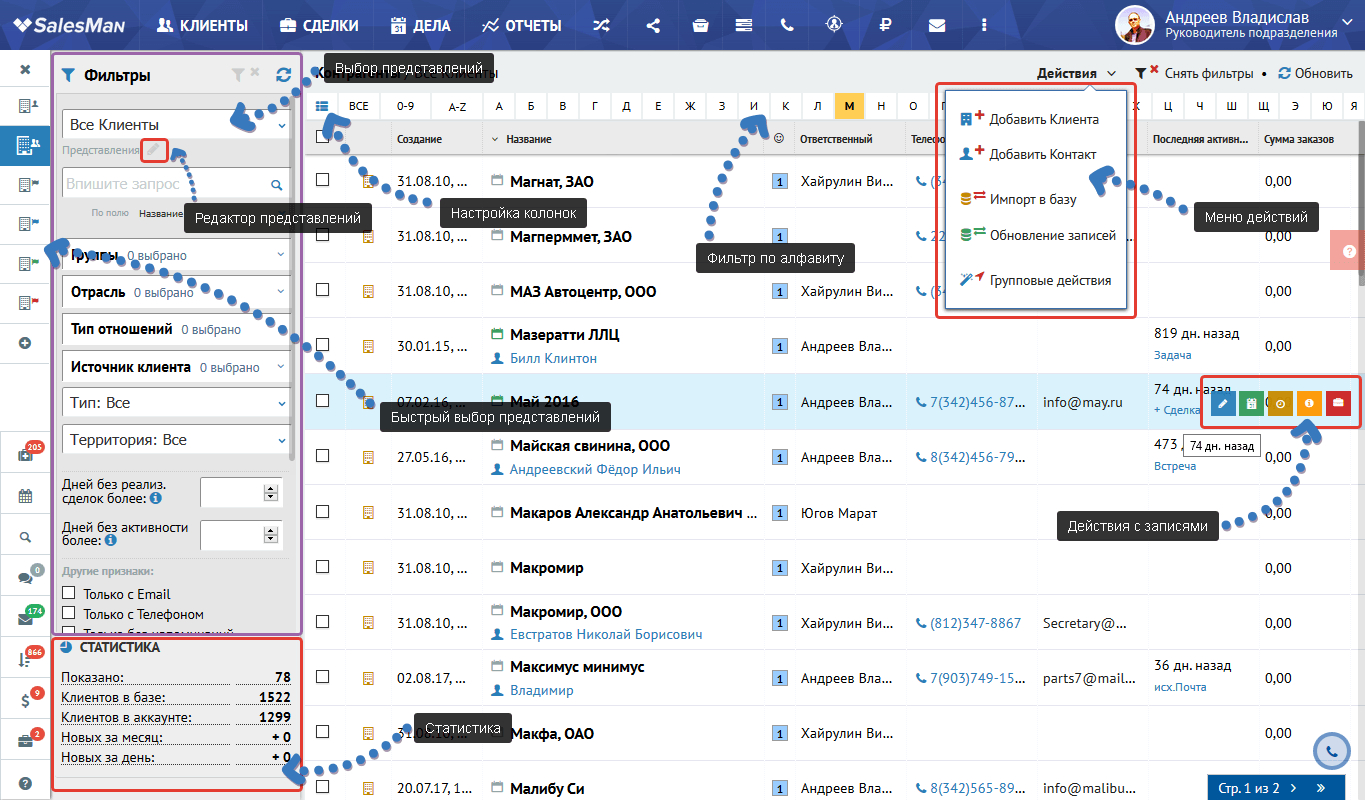Select the ВСЕ alphabet filter button

359,105
